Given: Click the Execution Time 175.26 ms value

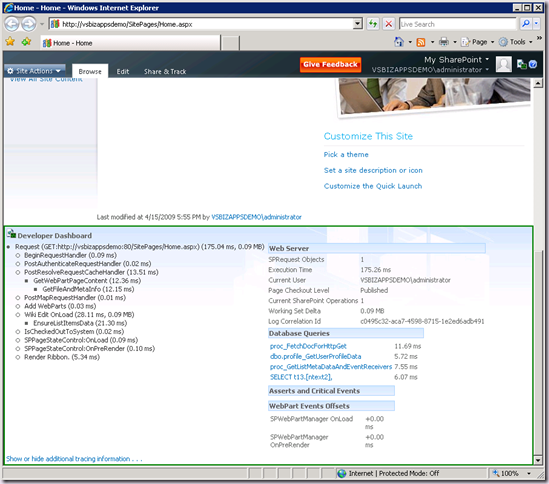Looking at the screenshot, I should (x=376, y=270).
